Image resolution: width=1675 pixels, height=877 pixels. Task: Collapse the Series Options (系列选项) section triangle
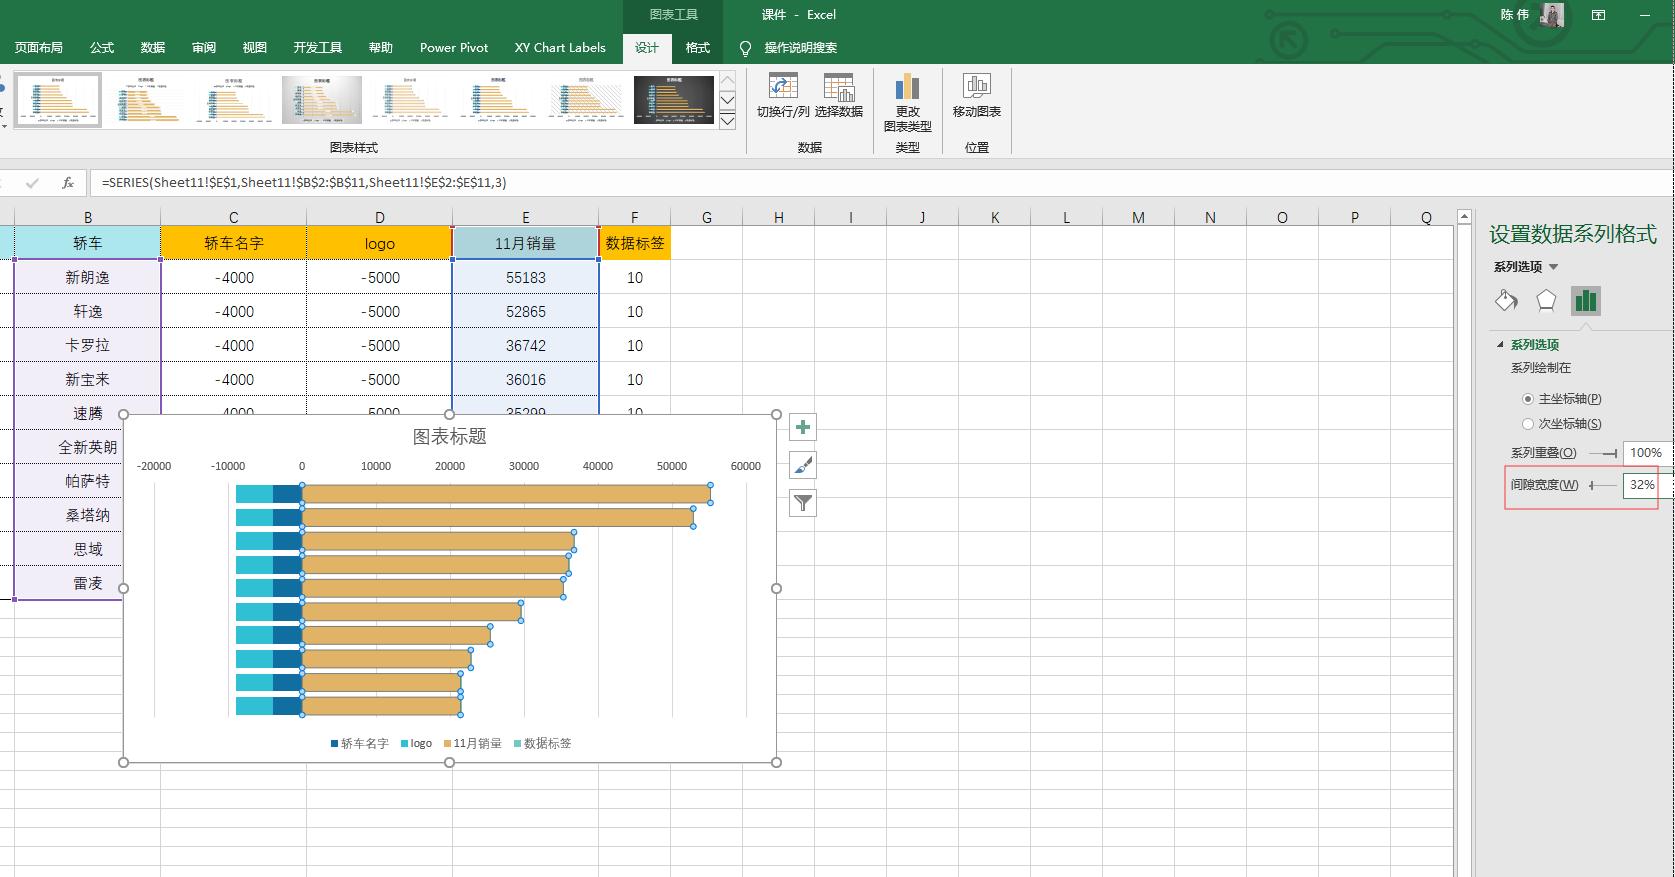(x=1500, y=345)
